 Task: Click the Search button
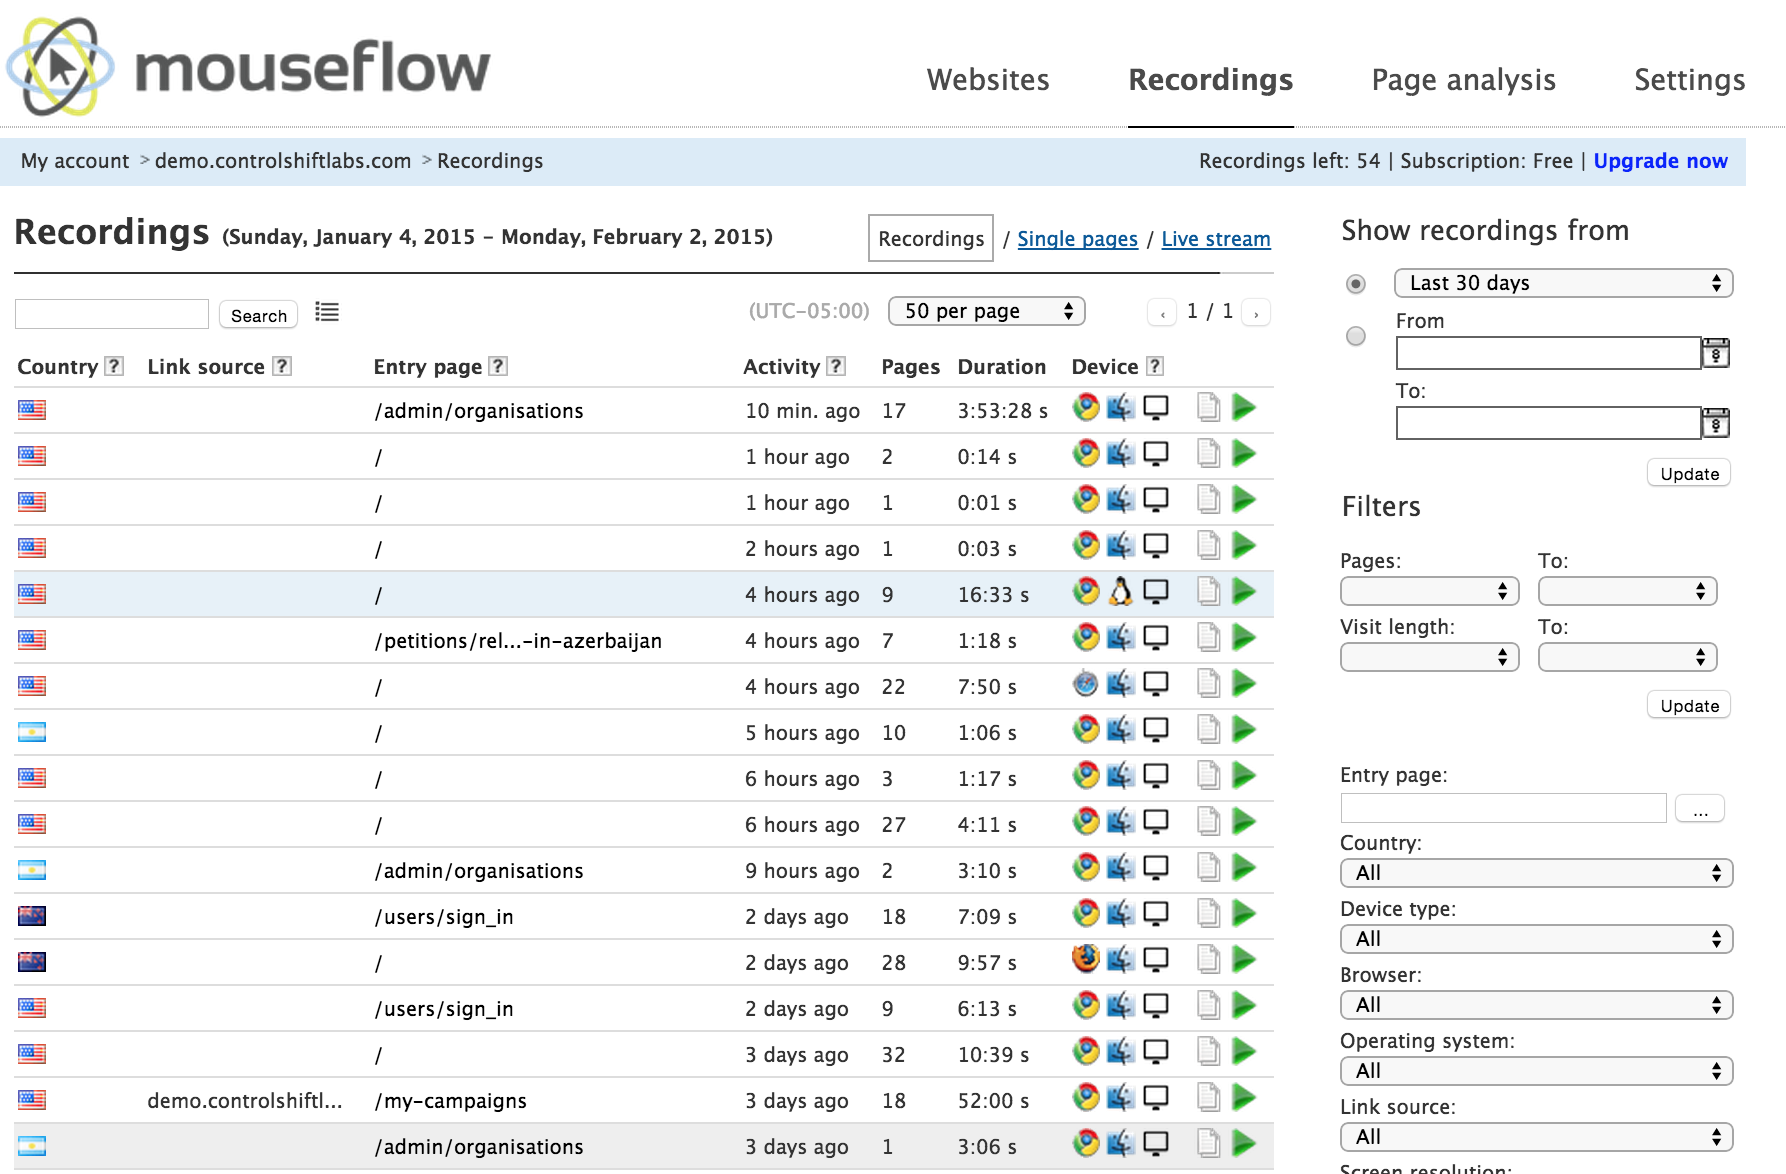pyautogui.click(x=259, y=315)
